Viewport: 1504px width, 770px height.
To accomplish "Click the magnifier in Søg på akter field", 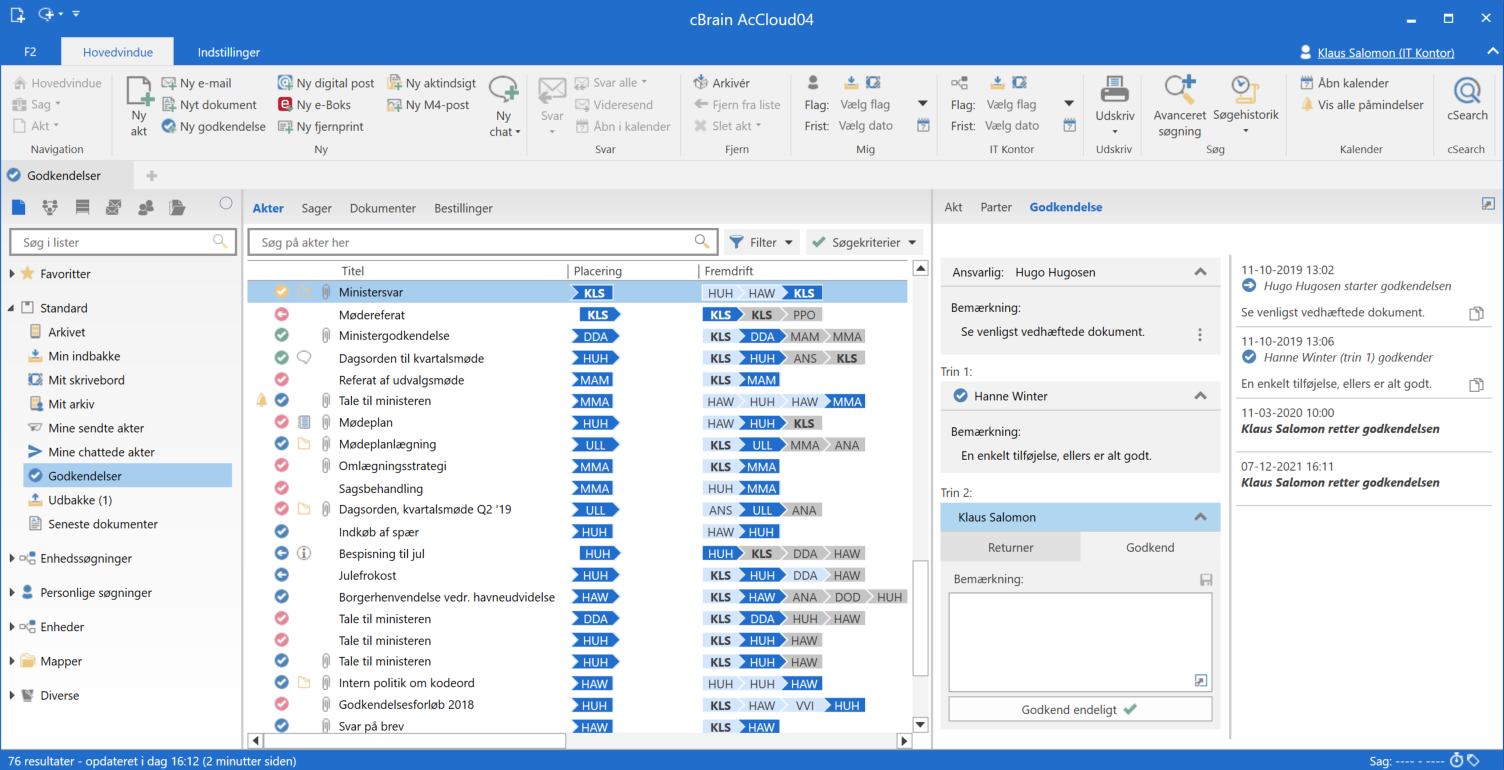I will [703, 242].
